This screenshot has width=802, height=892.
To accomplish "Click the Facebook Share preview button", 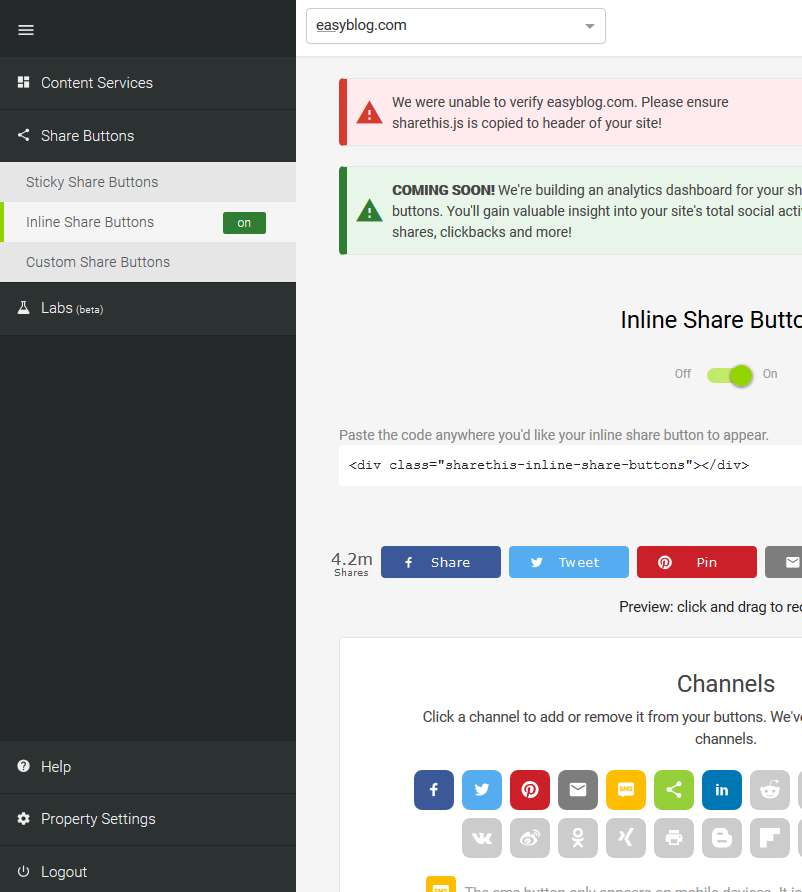I will click(441, 562).
